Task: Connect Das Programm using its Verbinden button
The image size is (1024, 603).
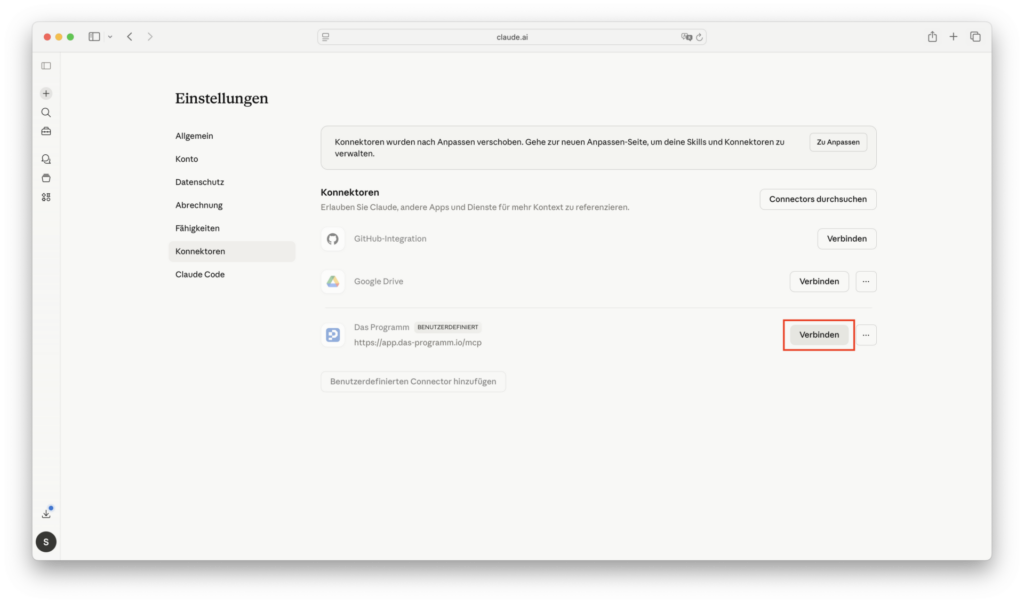Action: coord(819,335)
